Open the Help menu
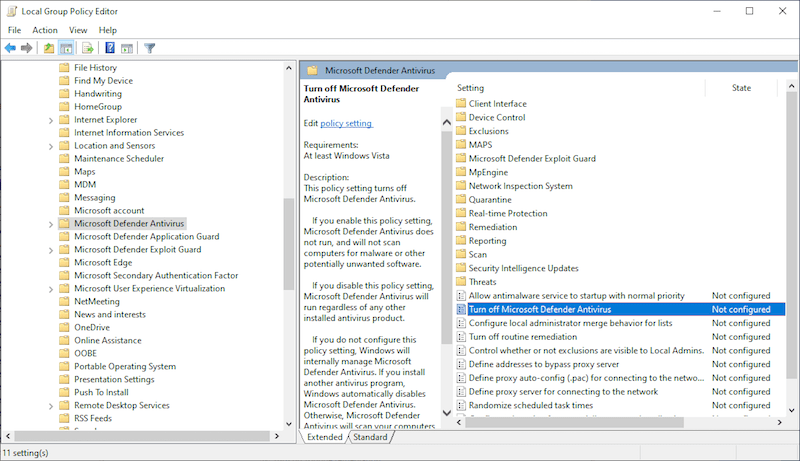This screenshot has width=800, height=461. coord(108,30)
